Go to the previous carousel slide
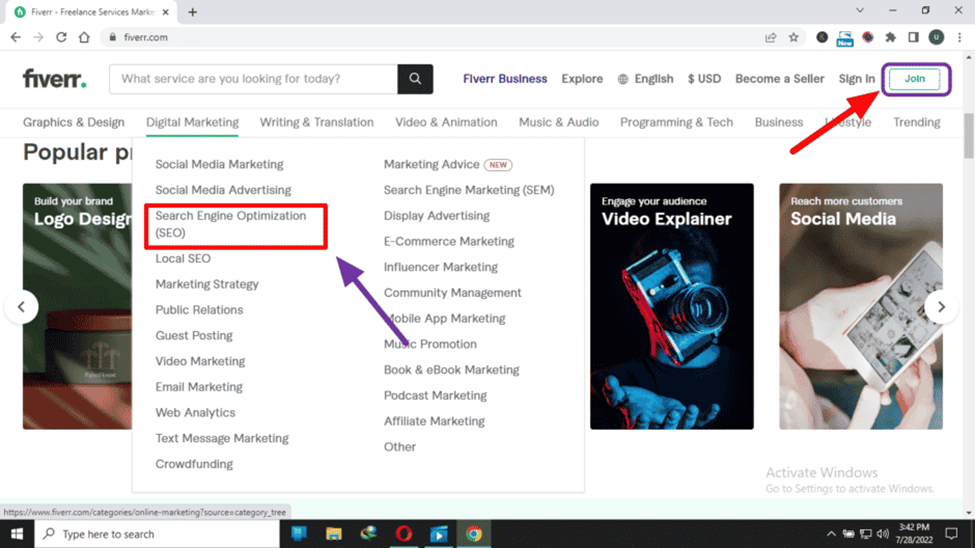 (21, 307)
